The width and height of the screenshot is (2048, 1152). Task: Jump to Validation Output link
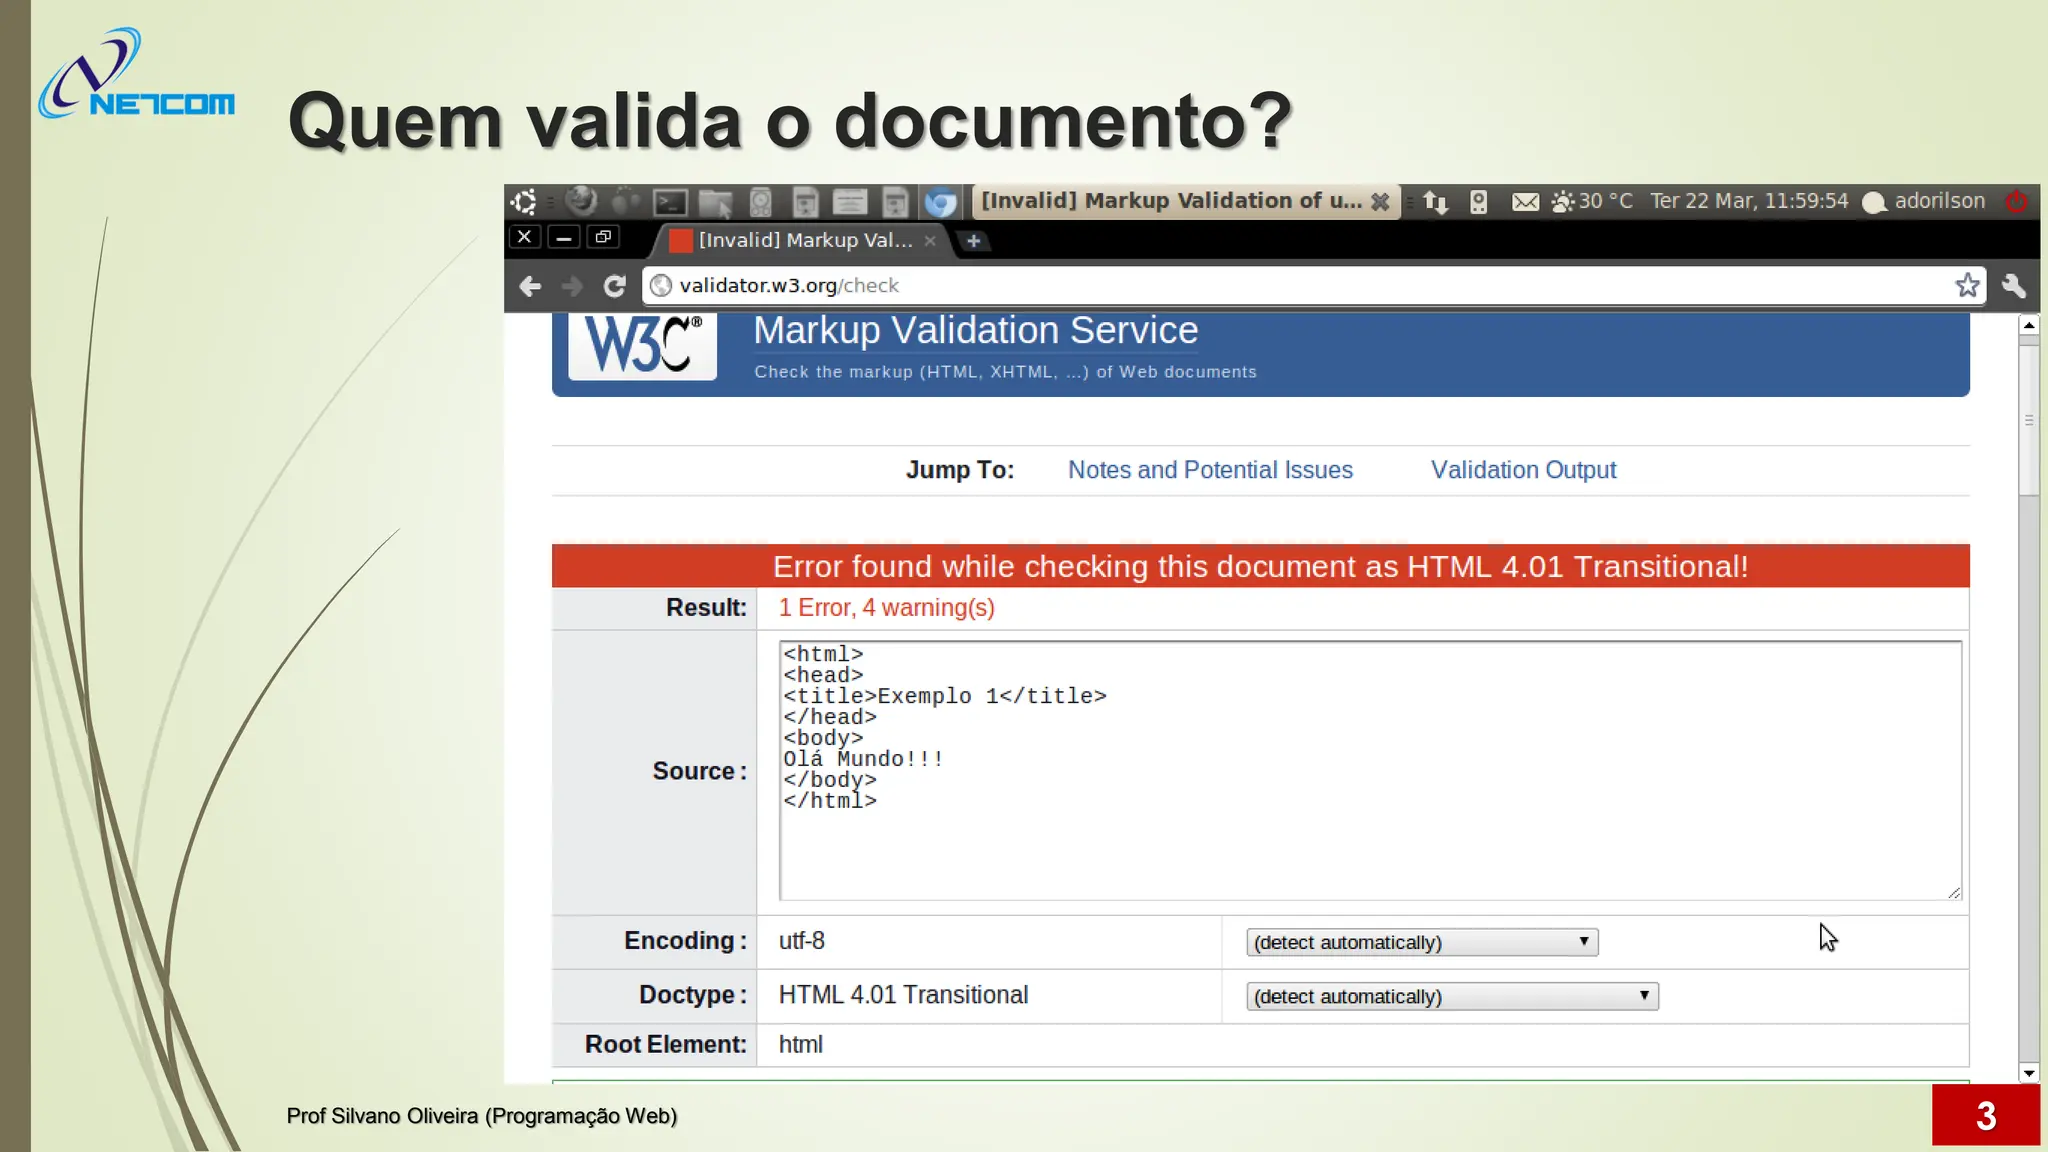(x=1523, y=470)
